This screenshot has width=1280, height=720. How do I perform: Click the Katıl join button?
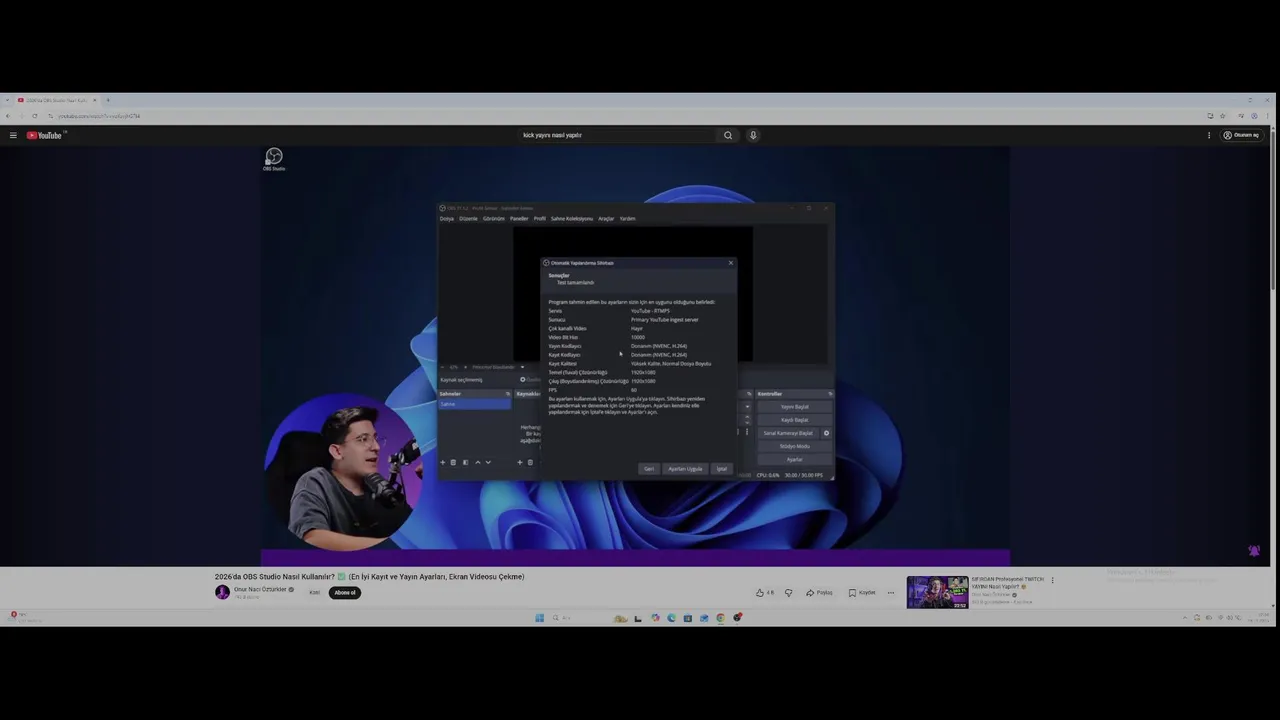pyautogui.click(x=314, y=592)
